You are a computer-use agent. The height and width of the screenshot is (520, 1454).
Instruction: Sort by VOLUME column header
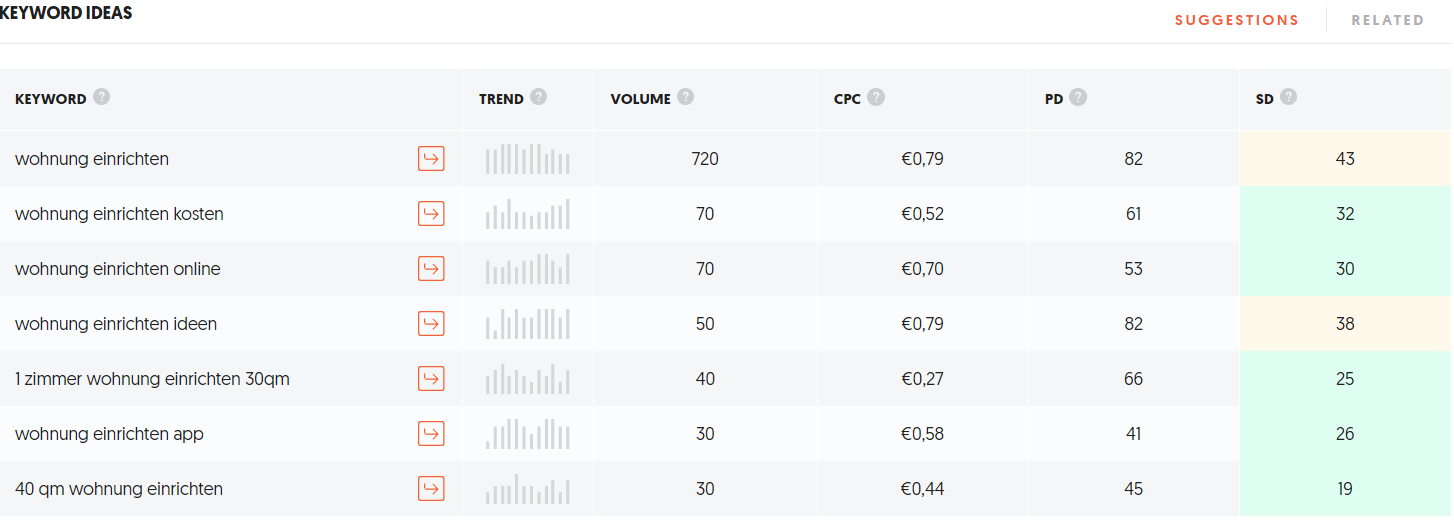point(640,99)
